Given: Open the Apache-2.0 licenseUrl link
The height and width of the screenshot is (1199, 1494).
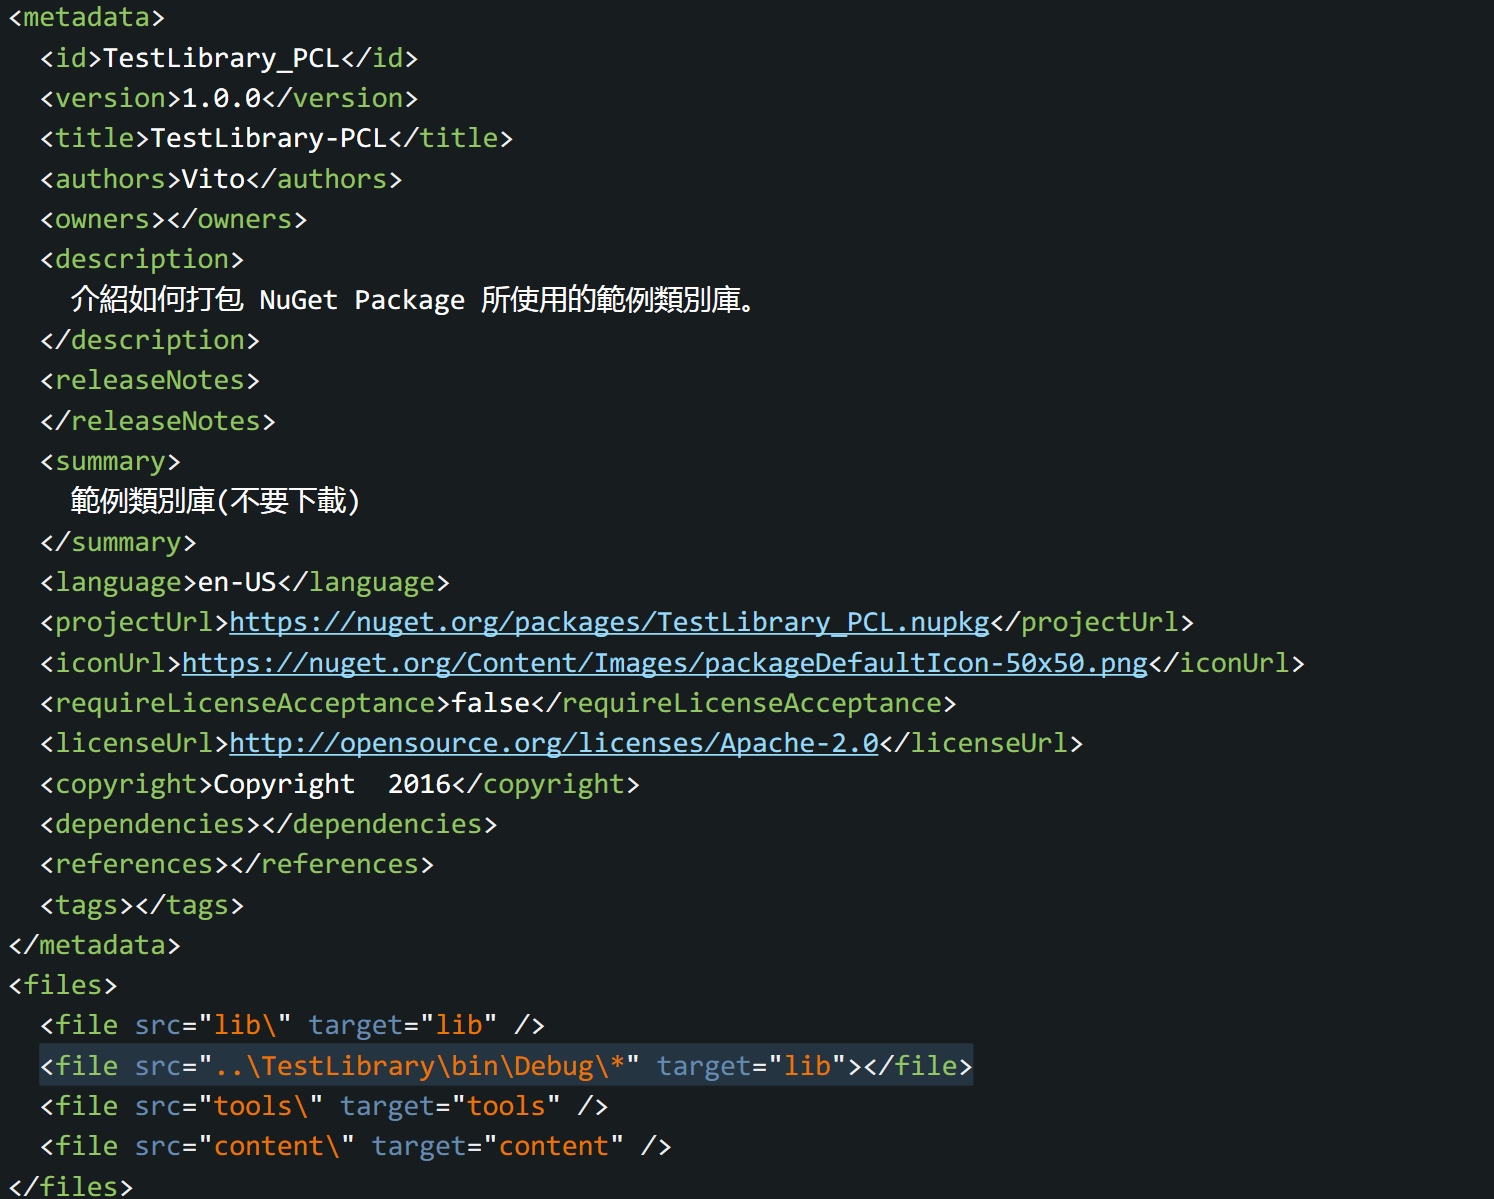Looking at the screenshot, I should [x=553, y=743].
